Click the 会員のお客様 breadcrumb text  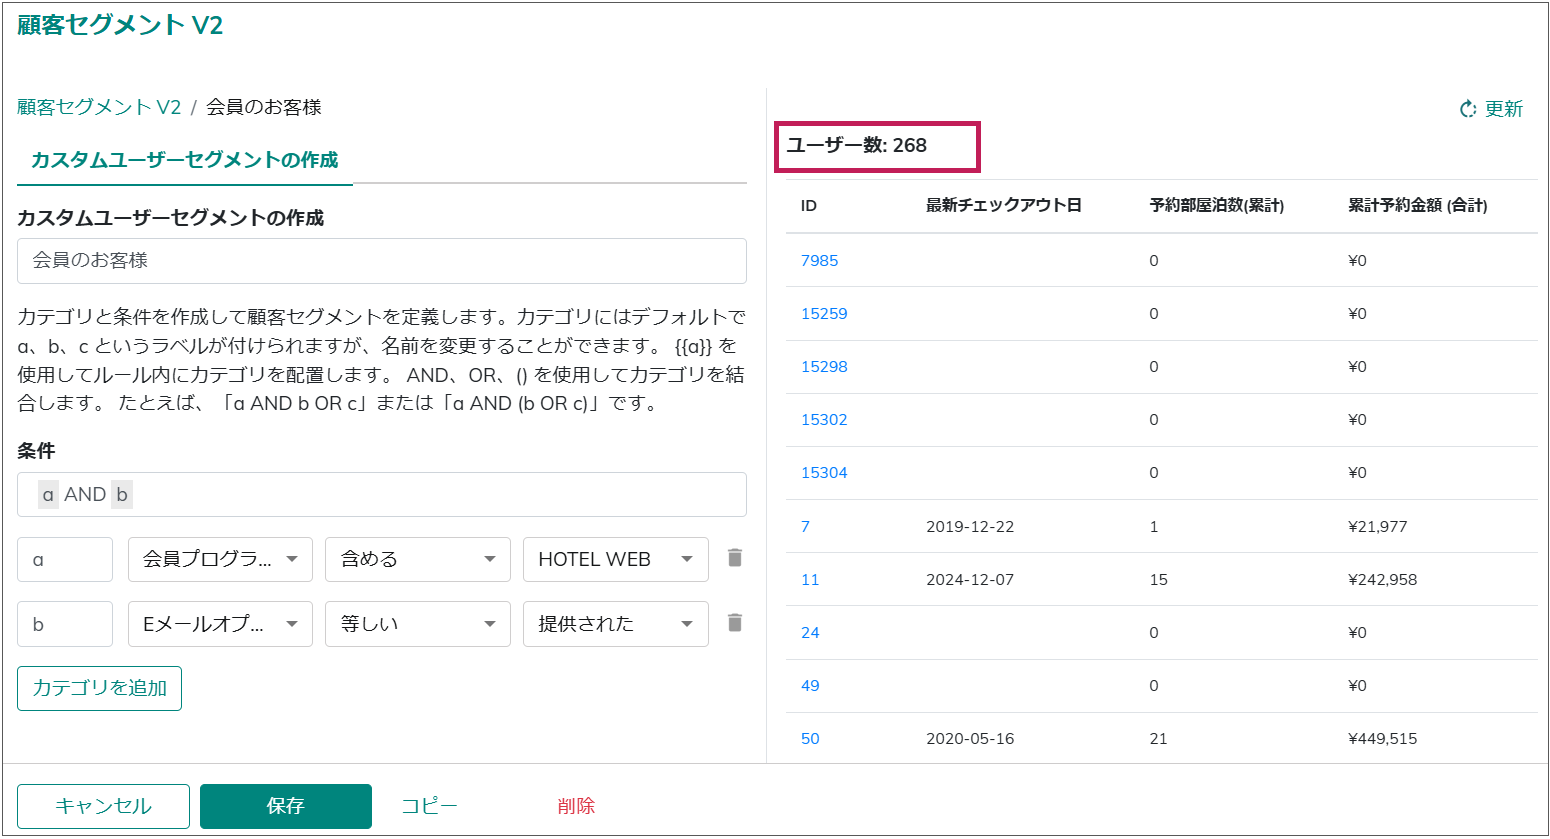point(264,107)
